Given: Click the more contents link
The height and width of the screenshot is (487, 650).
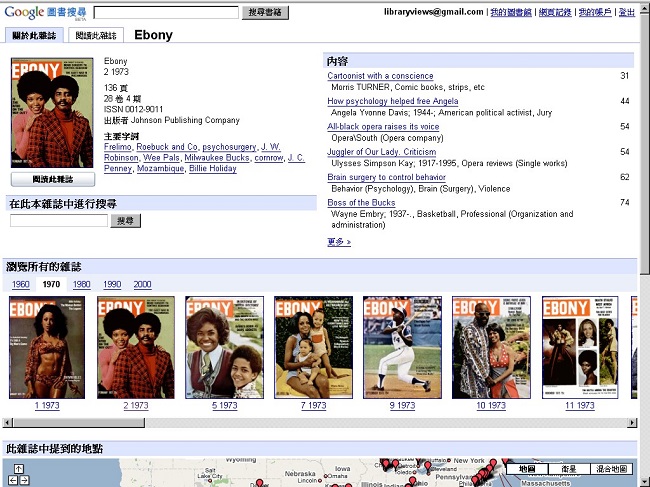Looking at the screenshot, I should 339,242.
